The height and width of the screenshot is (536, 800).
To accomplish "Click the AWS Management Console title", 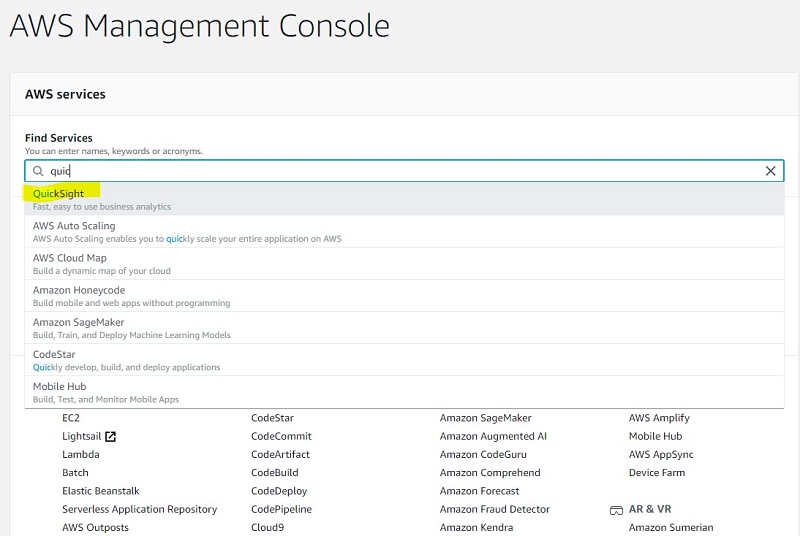I will (199, 26).
